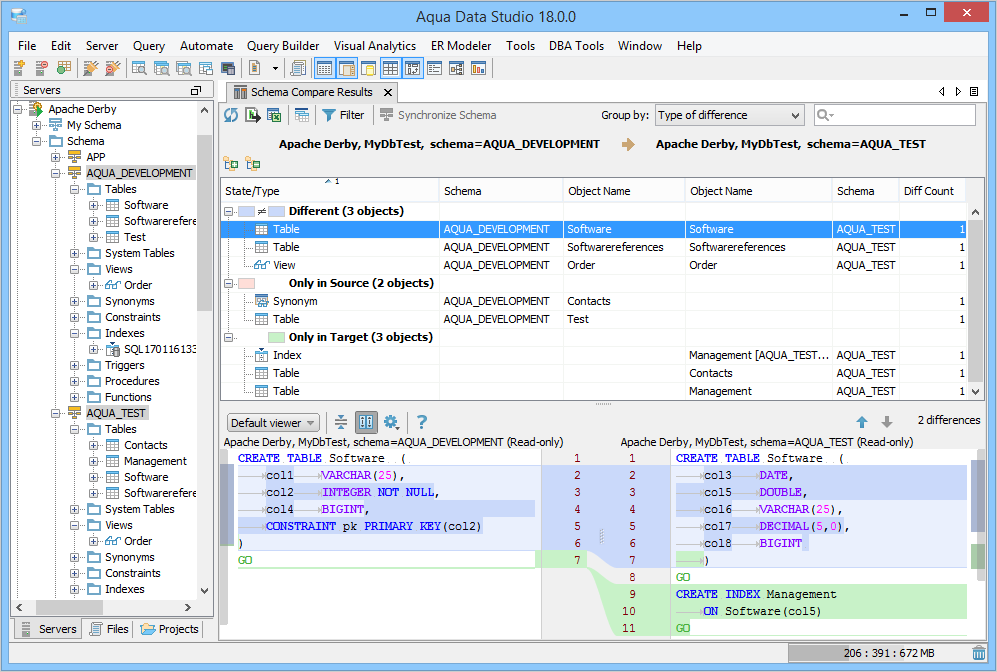Image resolution: width=997 pixels, height=672 pixels.
Task: Expand the My Schema tree node
Action: point(37,125)
